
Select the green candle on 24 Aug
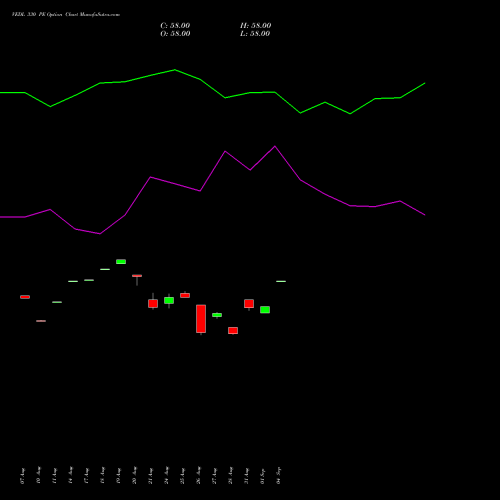tap(169, 300)
